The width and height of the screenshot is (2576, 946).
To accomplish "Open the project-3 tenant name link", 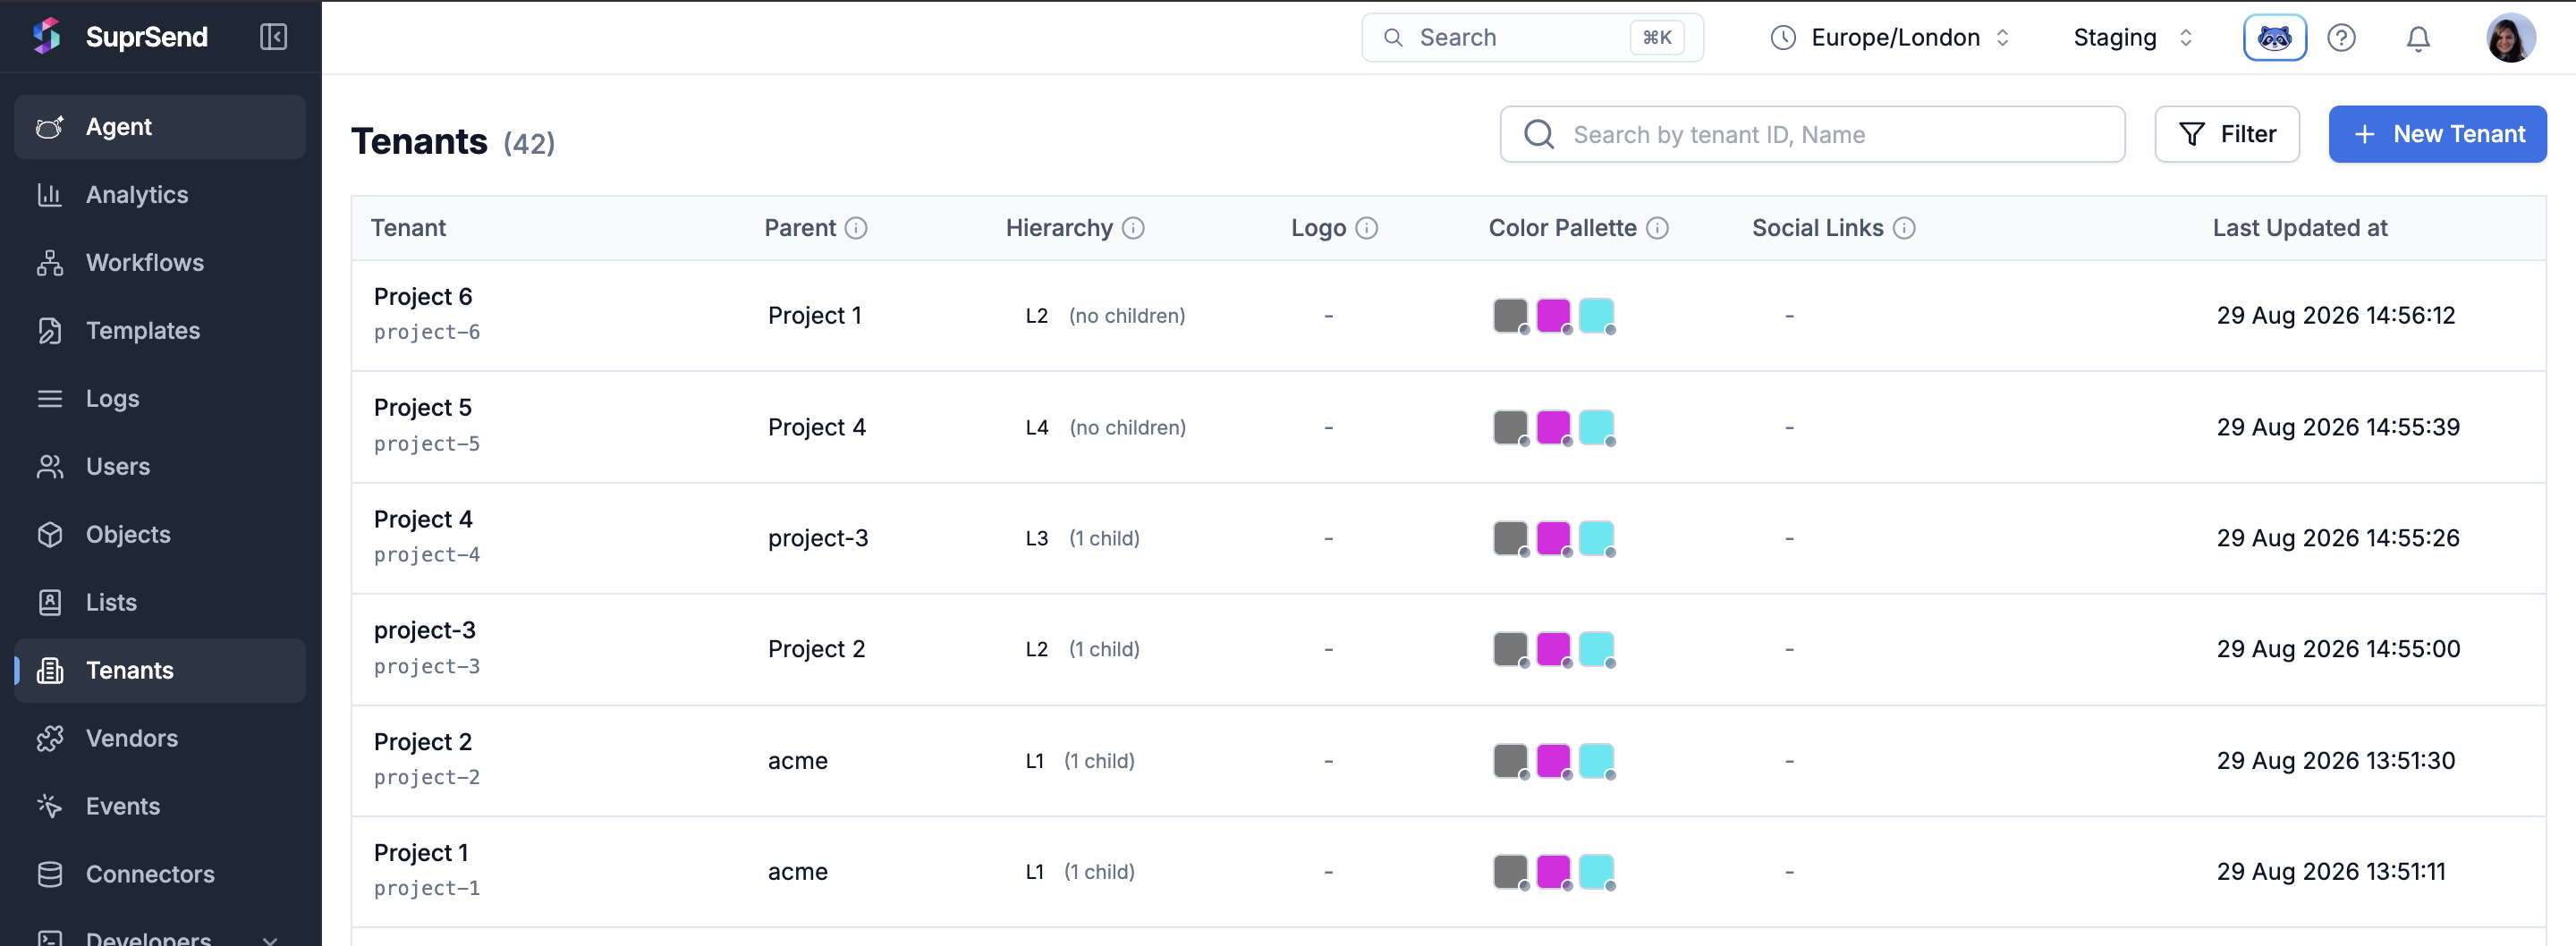I will 425,630.
